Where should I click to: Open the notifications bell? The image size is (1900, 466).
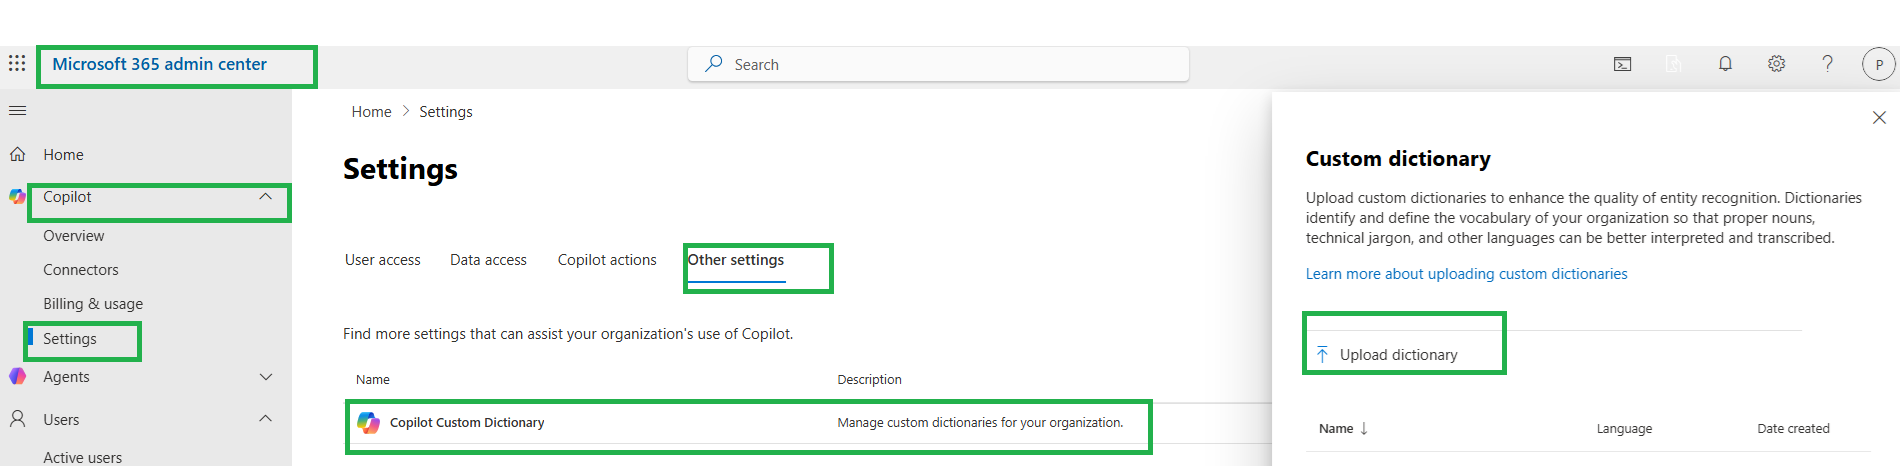(1725, 64)
